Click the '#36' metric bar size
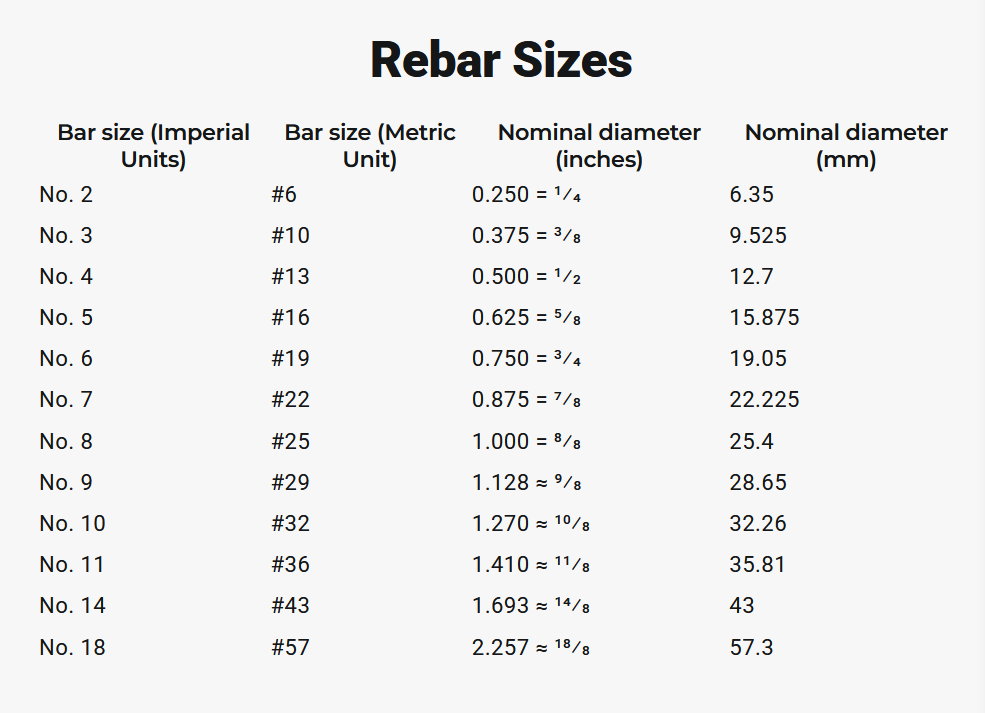The image size is (985, 713). pos(290,565)
